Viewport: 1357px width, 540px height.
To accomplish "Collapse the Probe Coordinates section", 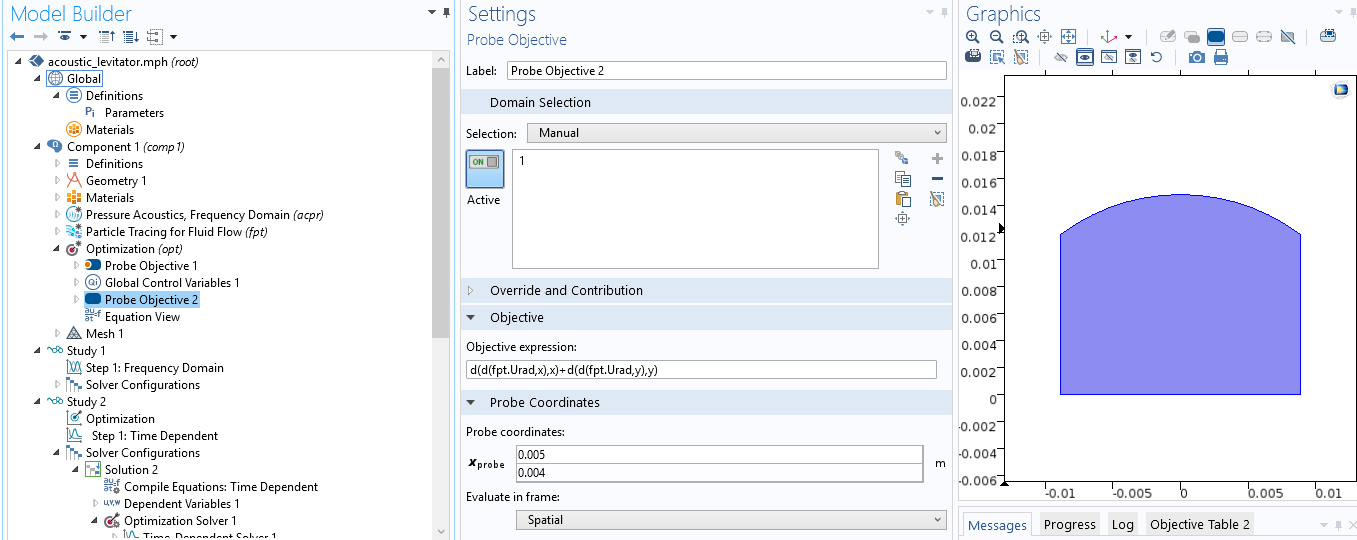I will click(544, 403).
